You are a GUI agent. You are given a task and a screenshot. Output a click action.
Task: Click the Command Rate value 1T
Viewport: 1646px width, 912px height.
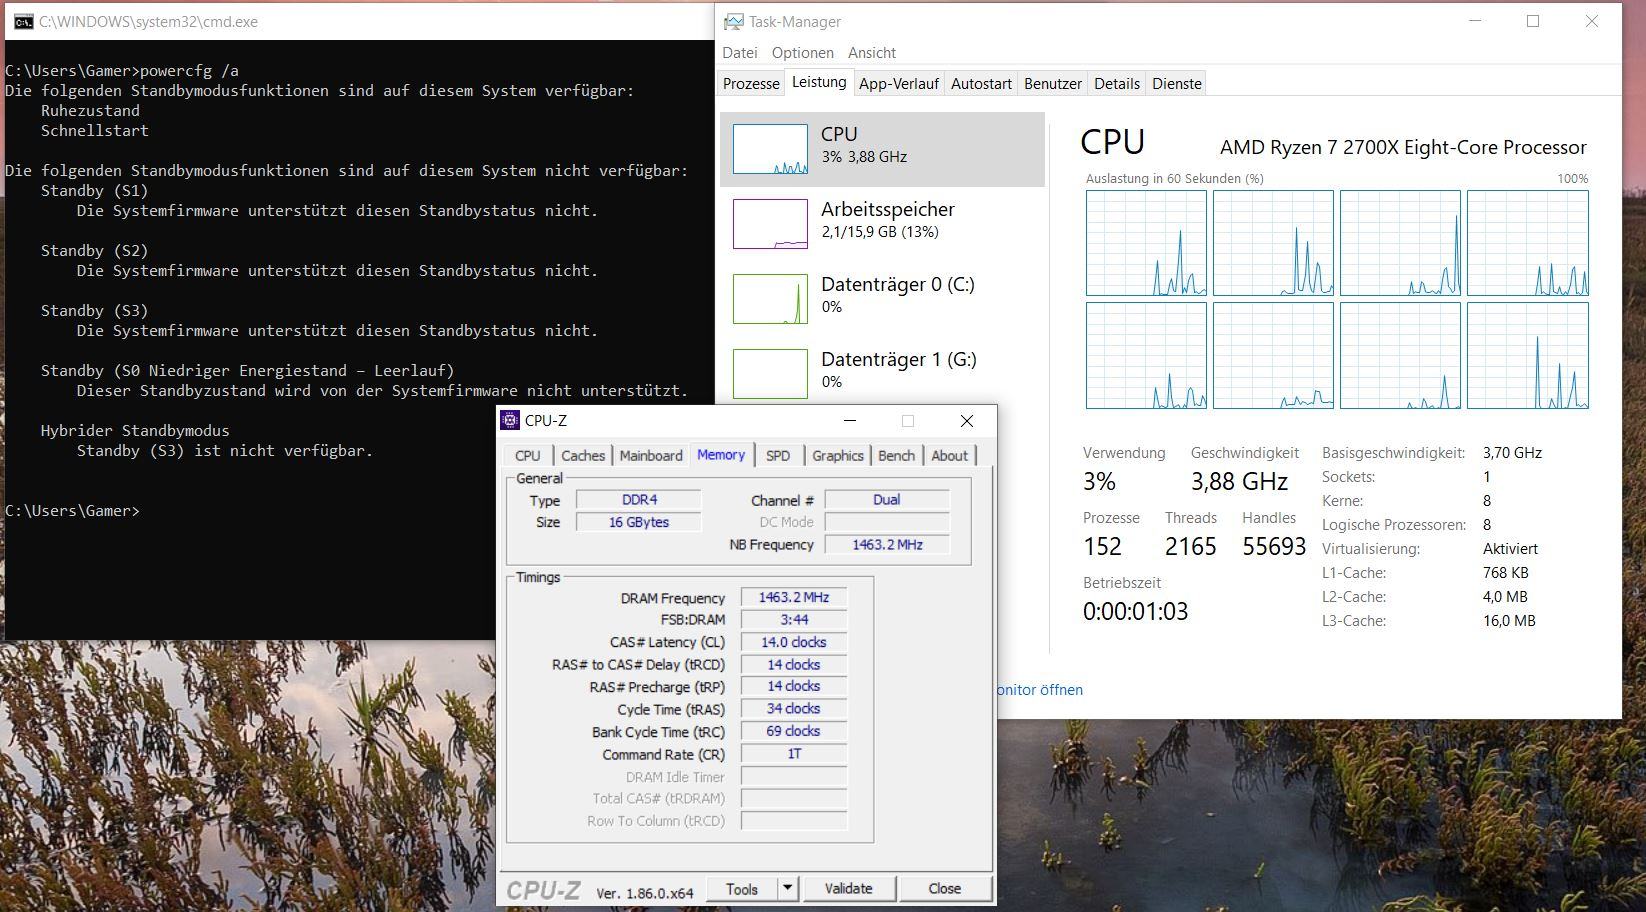coord(794,753)
